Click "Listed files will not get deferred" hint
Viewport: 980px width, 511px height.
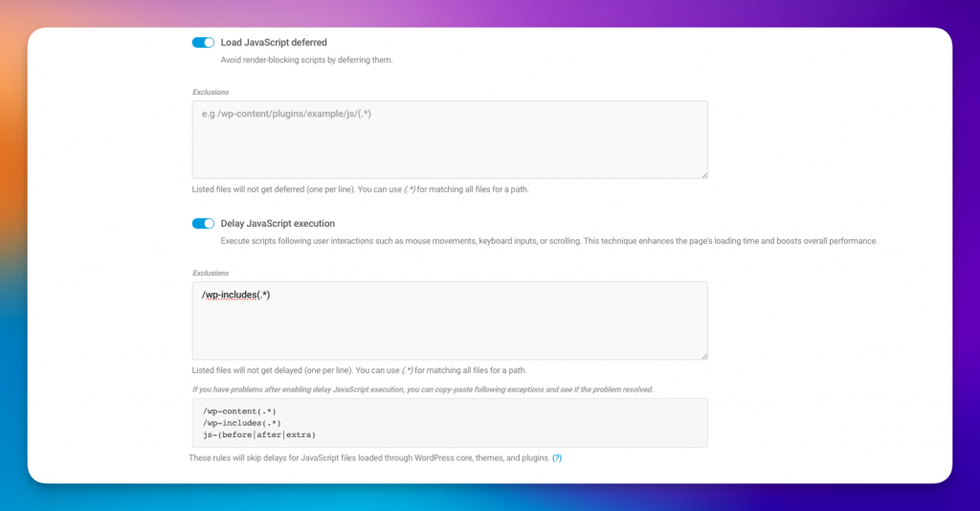(x=360, y=189)
